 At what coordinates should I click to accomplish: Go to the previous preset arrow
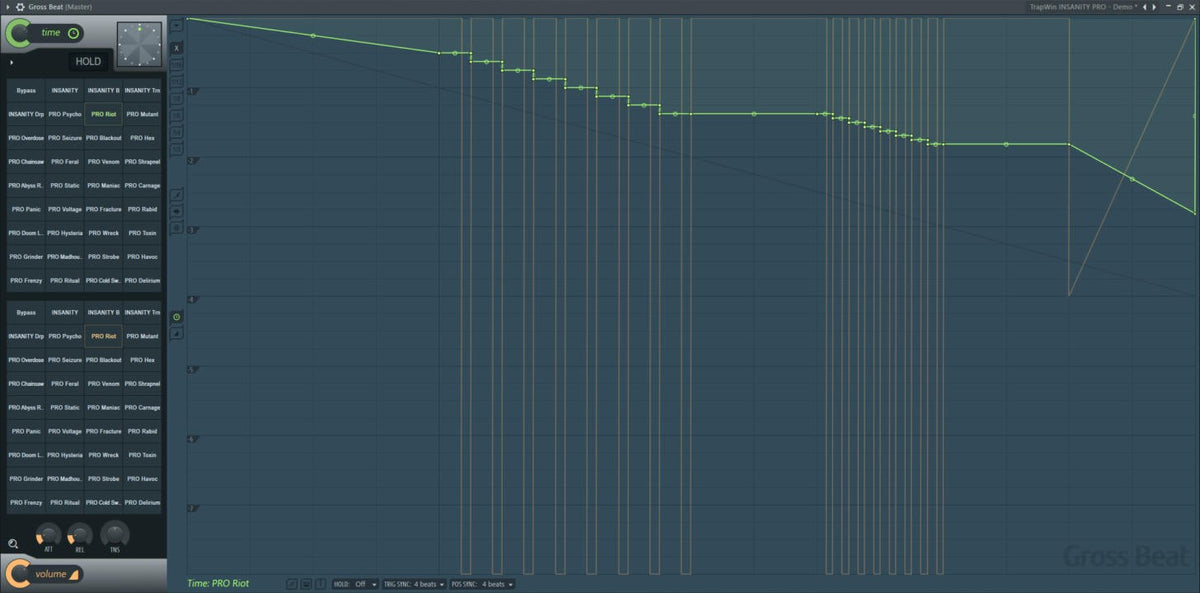point(1145,6)
